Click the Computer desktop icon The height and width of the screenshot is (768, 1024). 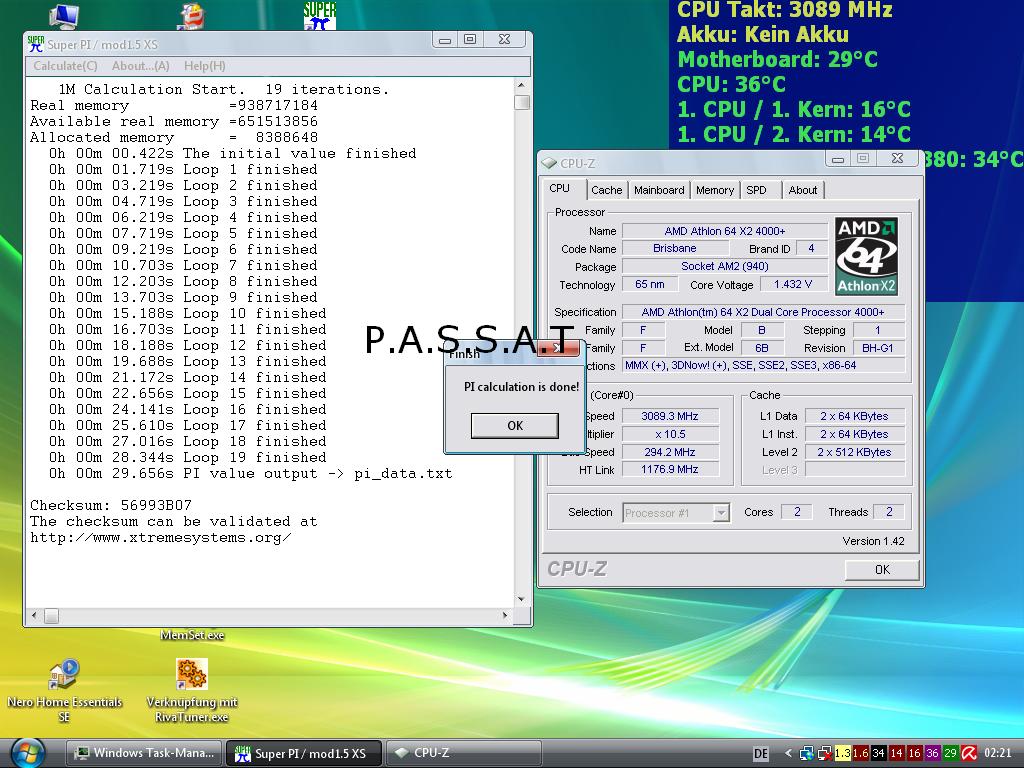[64, 16]
